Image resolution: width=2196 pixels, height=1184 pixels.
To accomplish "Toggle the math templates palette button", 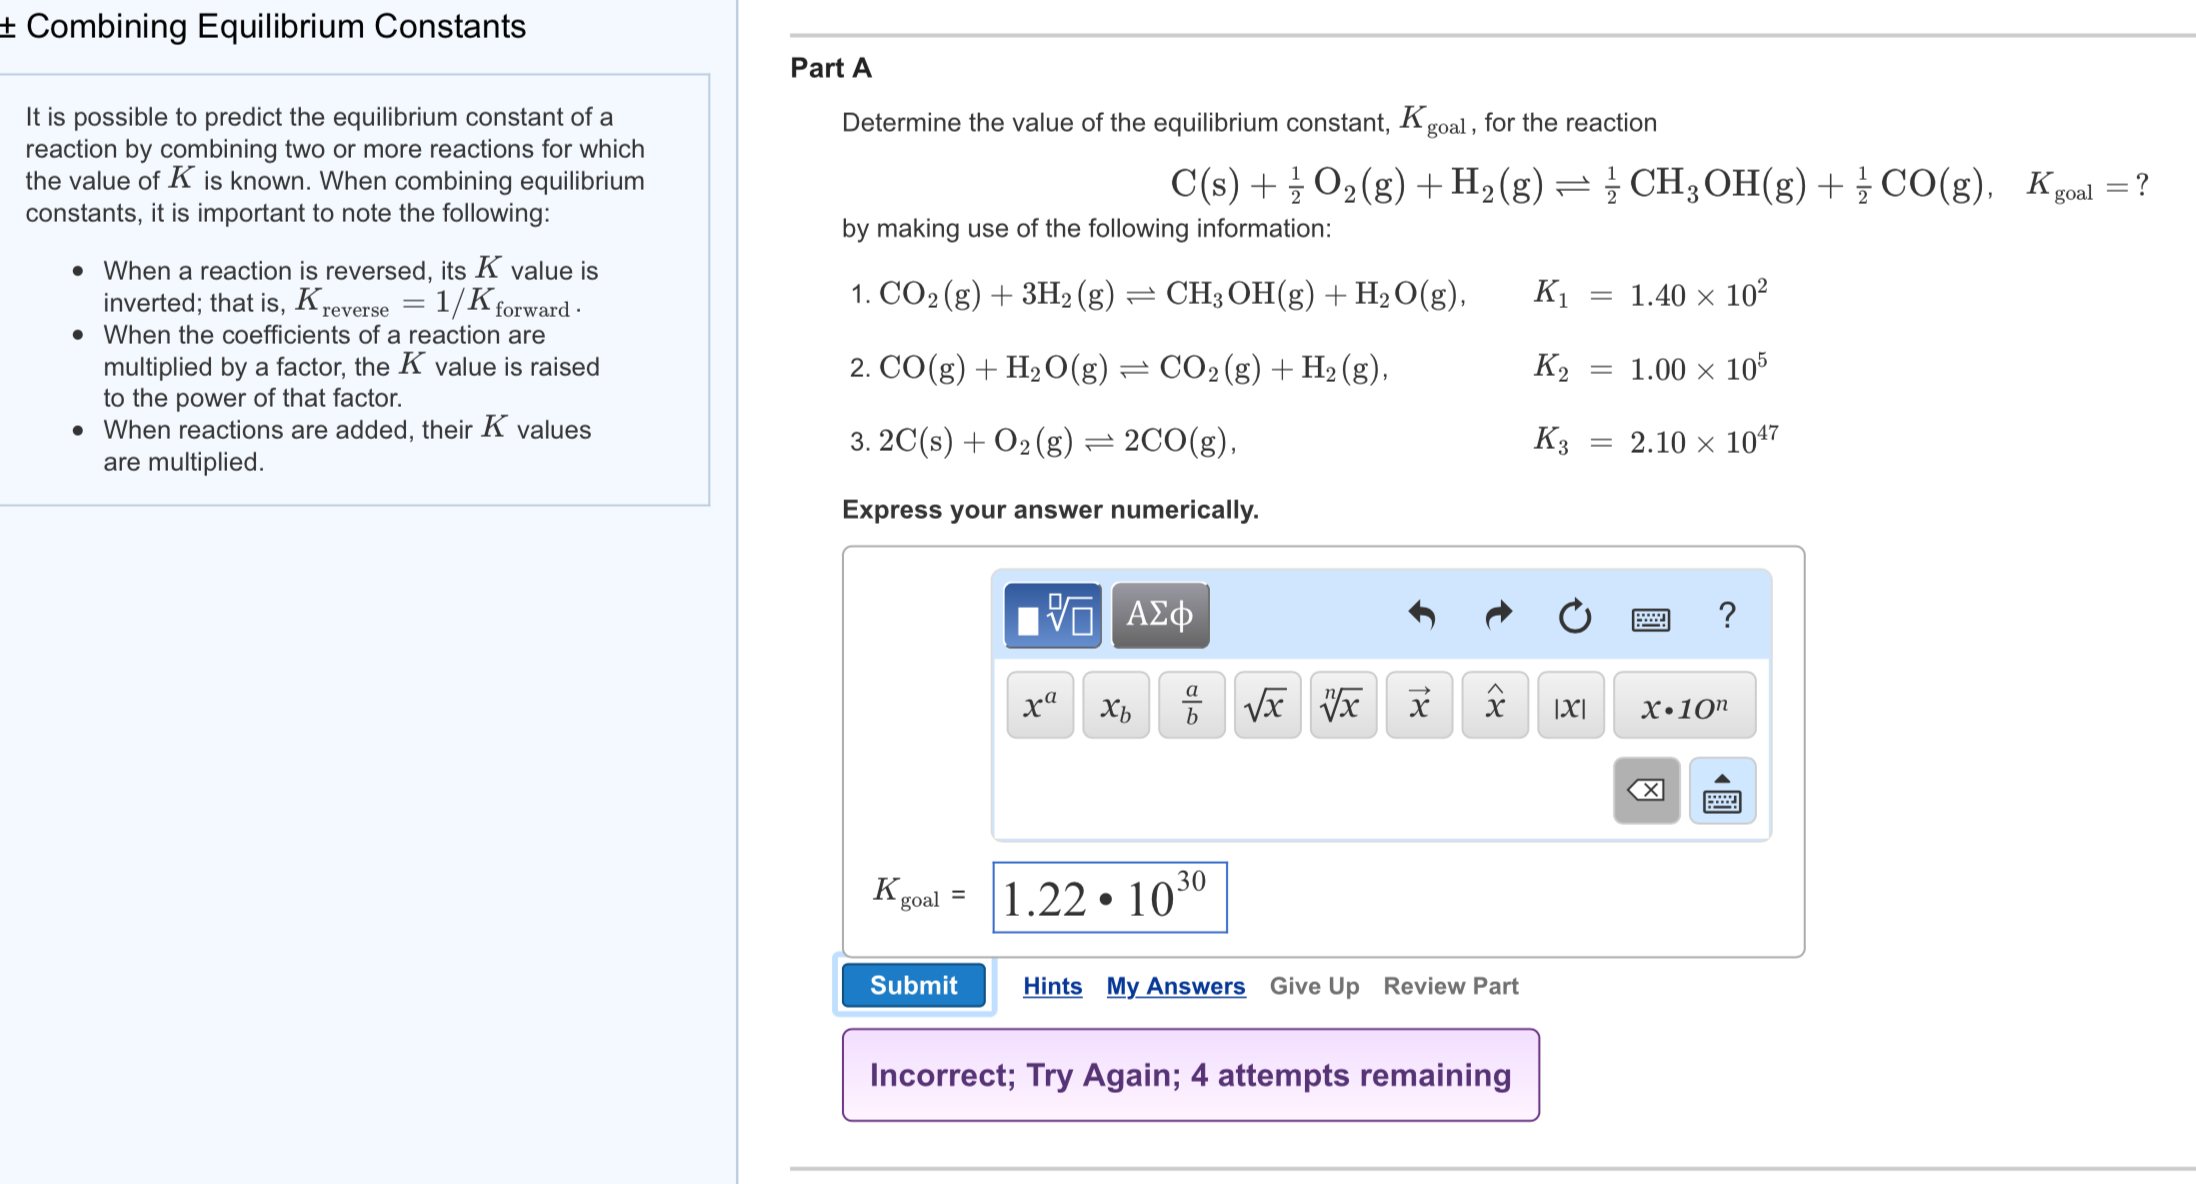I will (1052, 616).
